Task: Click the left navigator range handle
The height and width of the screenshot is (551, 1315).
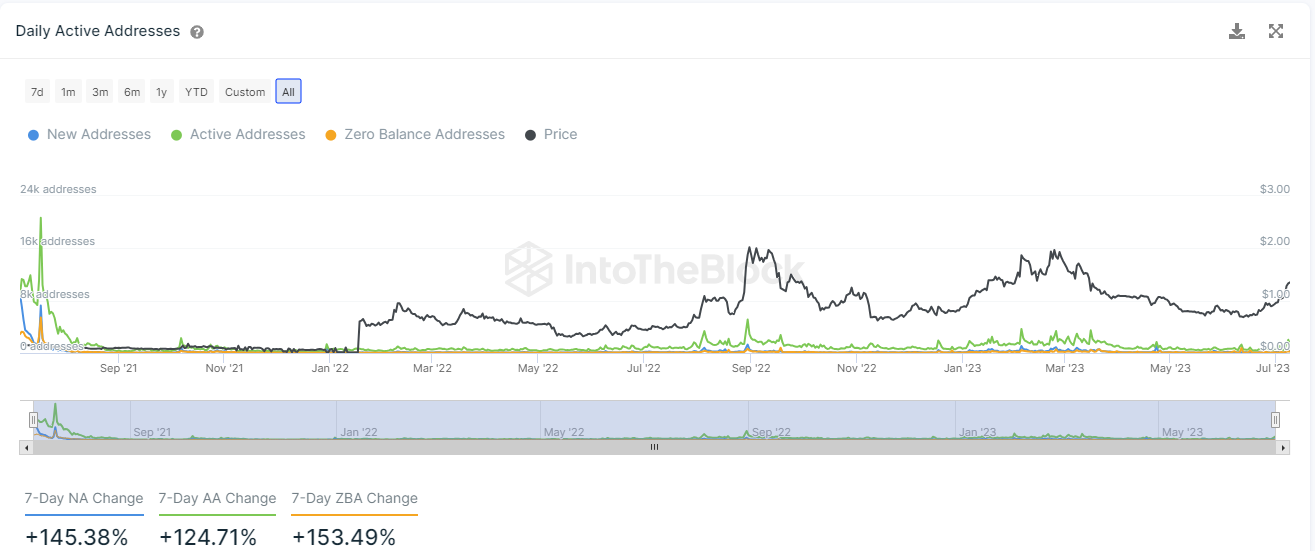Action: tap(33, 419)
